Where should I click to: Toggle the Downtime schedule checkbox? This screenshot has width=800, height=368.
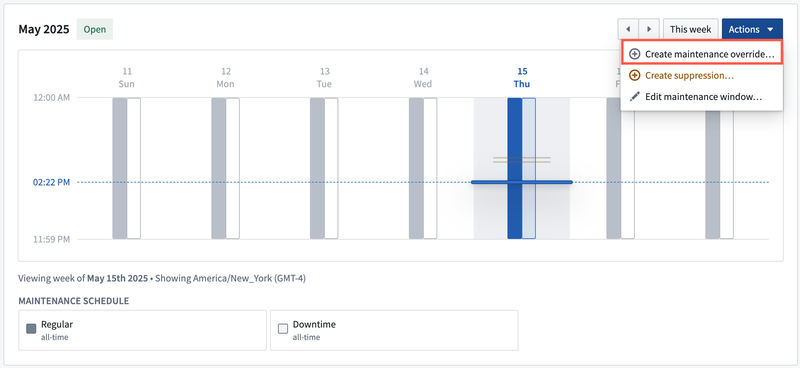pyautogui.click(x=283, y=329)
